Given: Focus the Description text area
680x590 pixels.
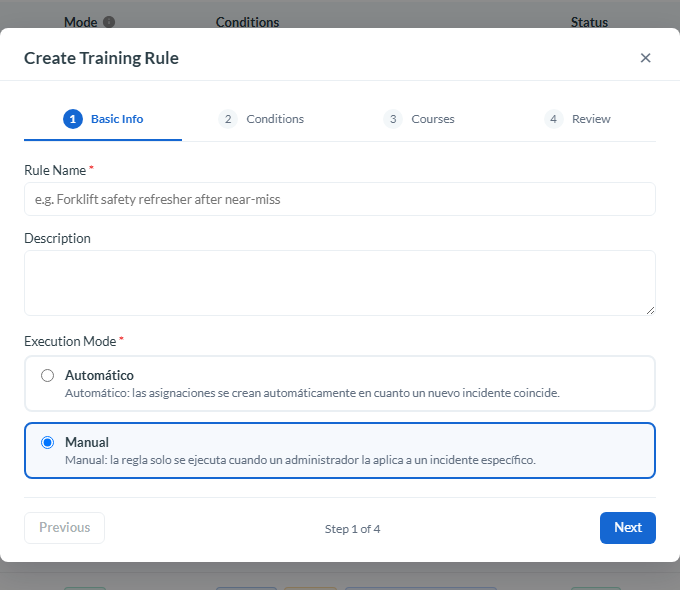Looking at the screenshot, I should [x=340, y=283].
